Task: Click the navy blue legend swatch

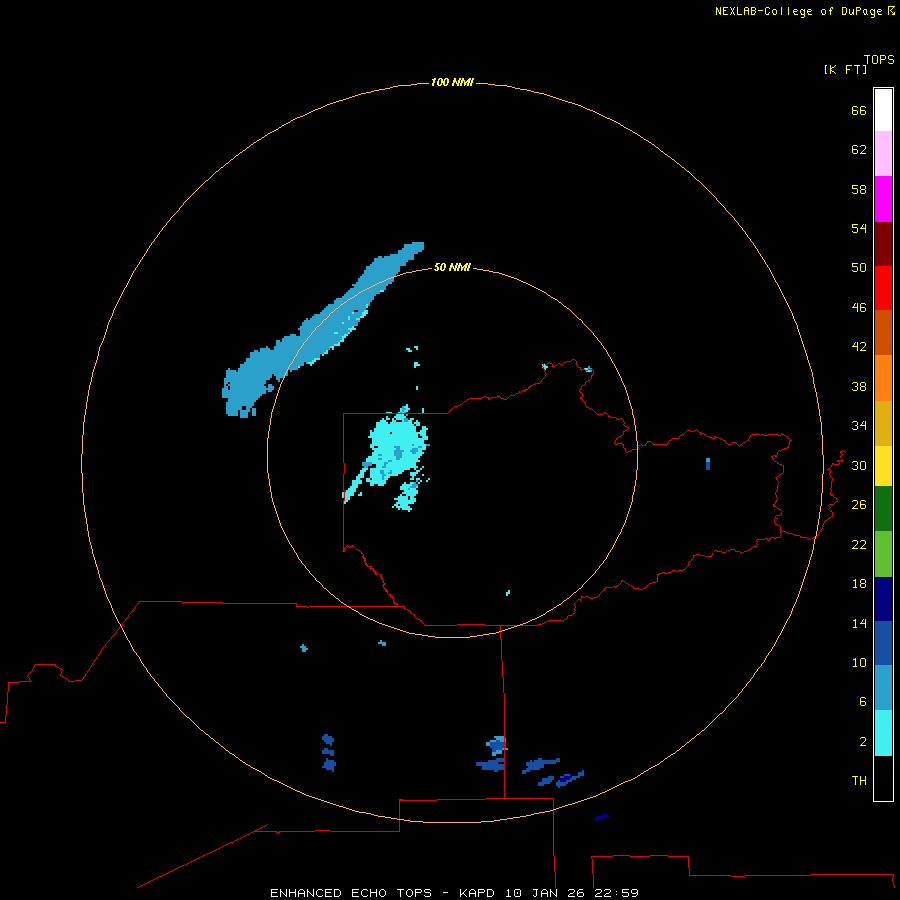Action: click(x=883, y=599)
